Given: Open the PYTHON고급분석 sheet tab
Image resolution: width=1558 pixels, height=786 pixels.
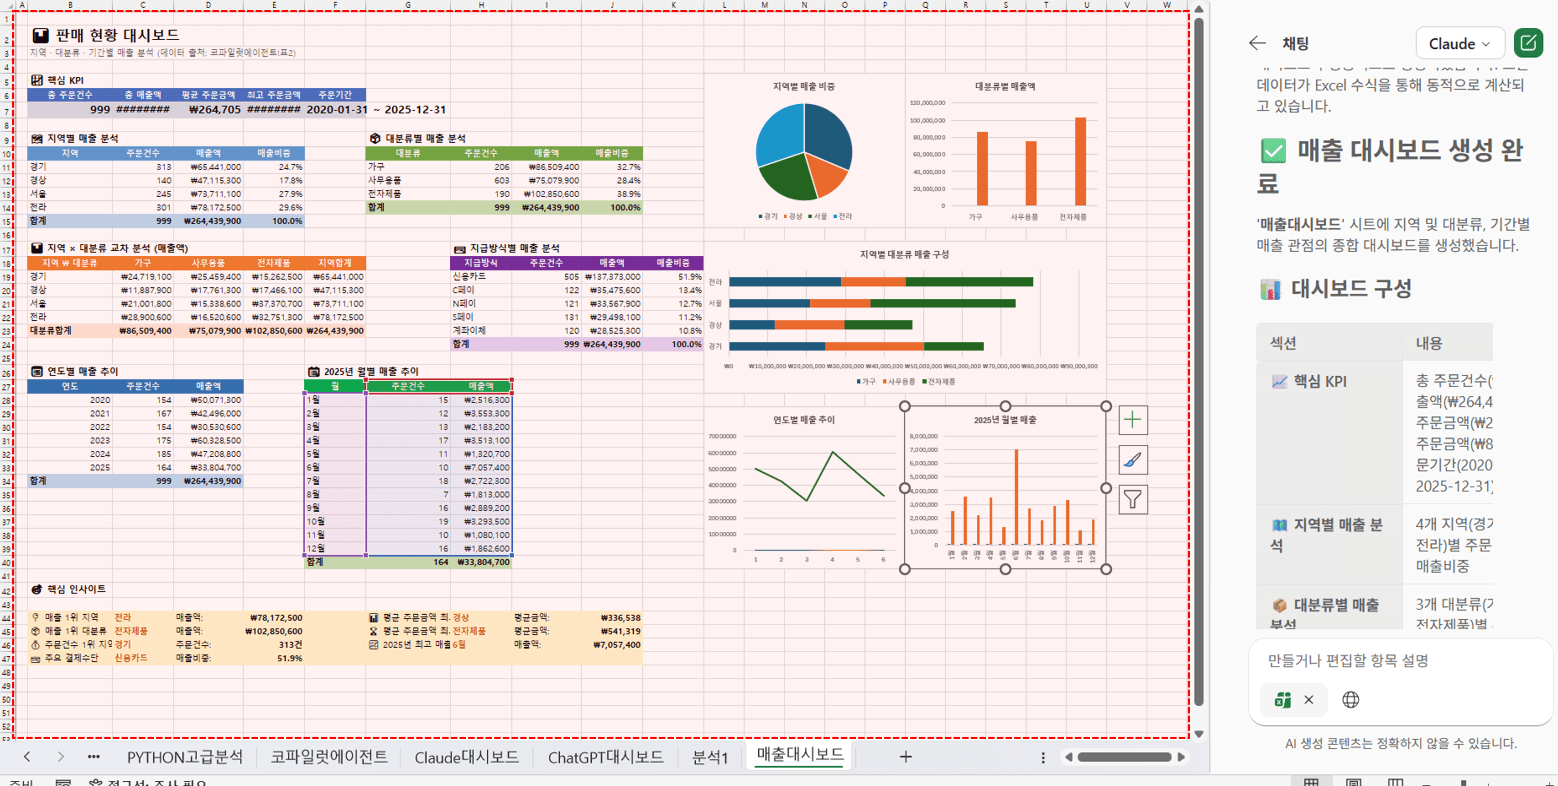Looking at the screenshot, I should (x=184, y=757).
